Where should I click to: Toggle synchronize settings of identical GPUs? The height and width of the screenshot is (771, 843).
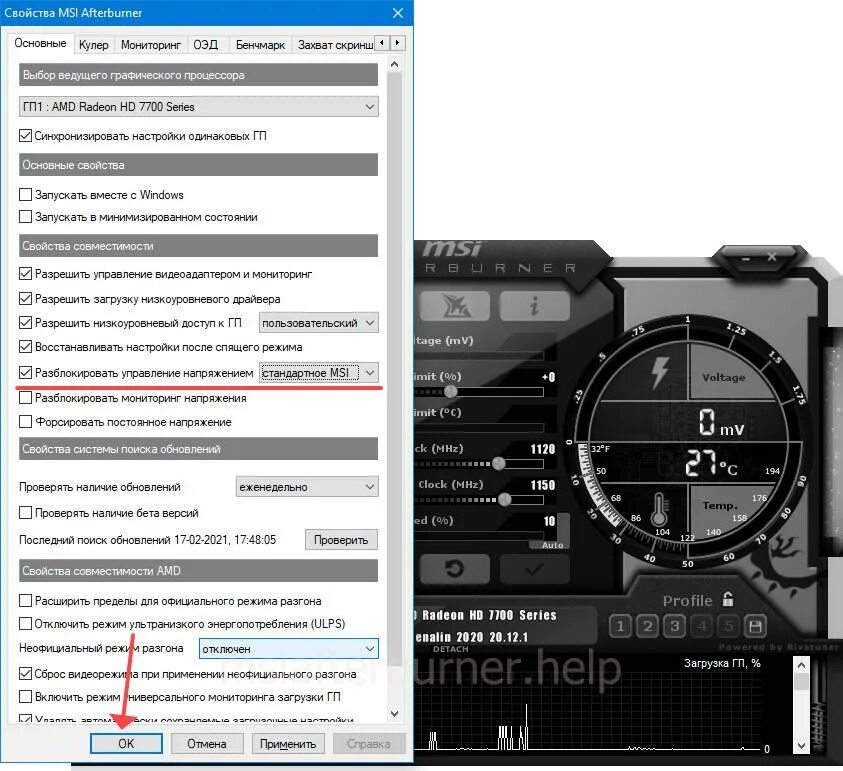(25, 135)
